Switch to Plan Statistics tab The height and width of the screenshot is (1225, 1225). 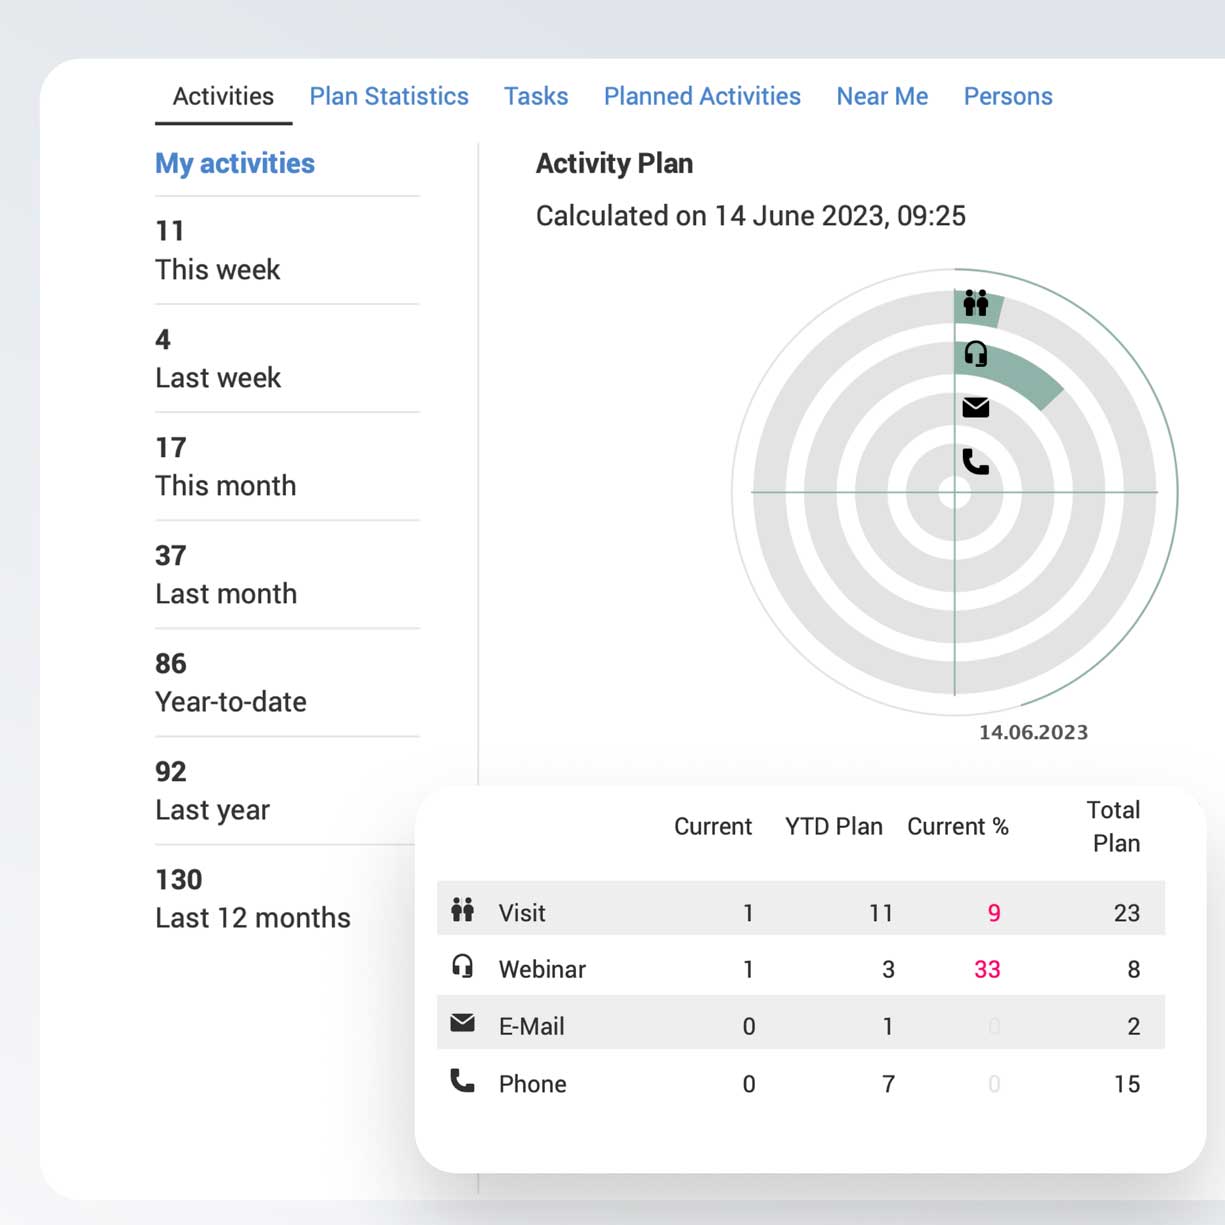(389, 96)
